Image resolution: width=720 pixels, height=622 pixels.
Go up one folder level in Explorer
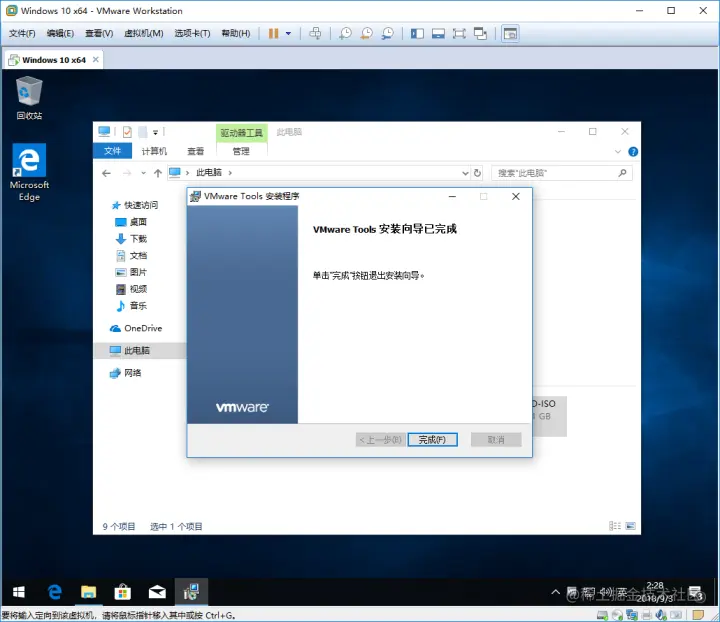(158, 173)
